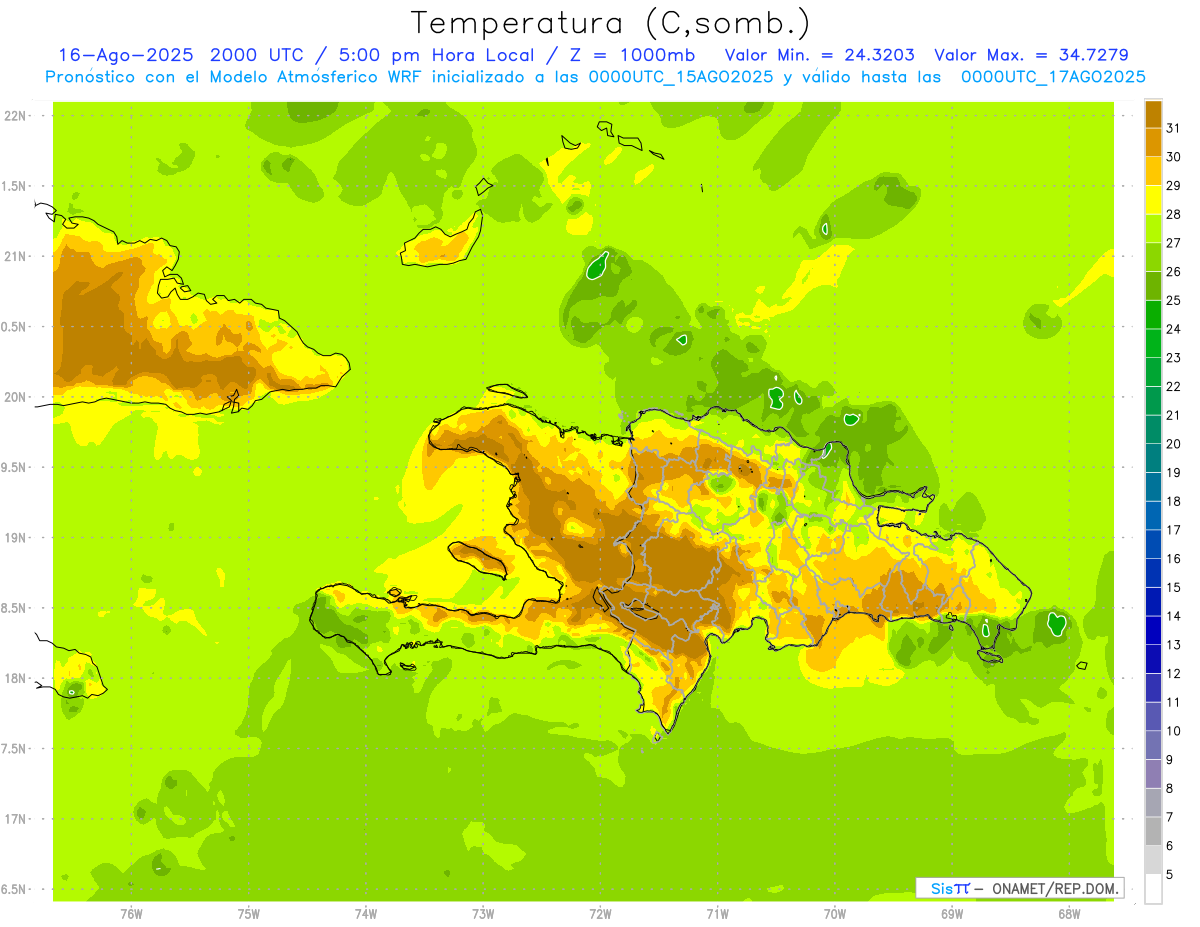
Task: Click the '22N' latitude label
Action: (x=15, y=116)
